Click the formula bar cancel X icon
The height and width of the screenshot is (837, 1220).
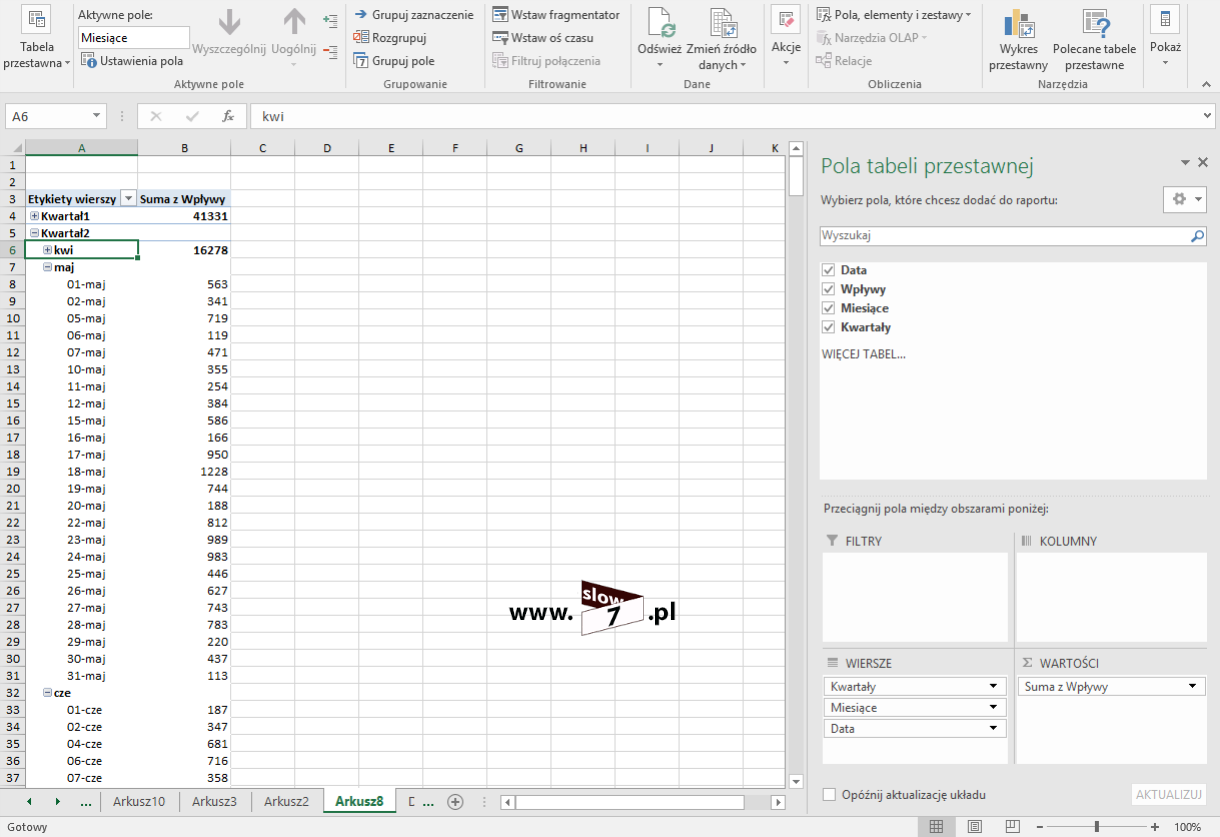click(x=156, y=116)
